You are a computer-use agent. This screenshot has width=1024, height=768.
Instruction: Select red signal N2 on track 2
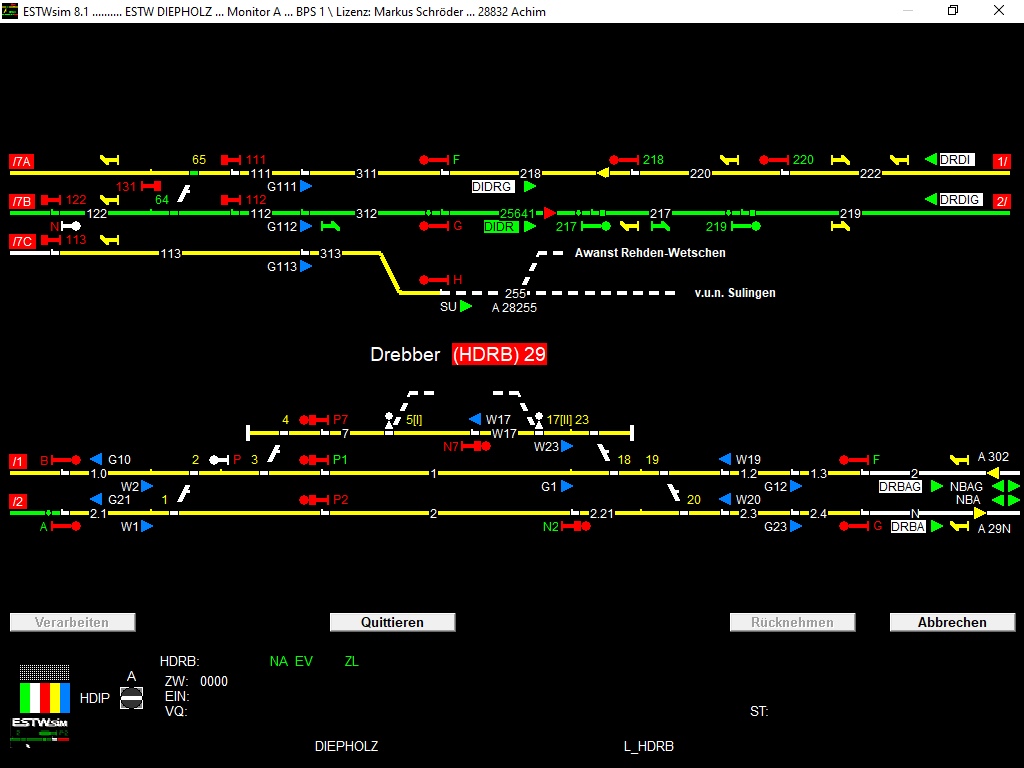pos(576,526)
